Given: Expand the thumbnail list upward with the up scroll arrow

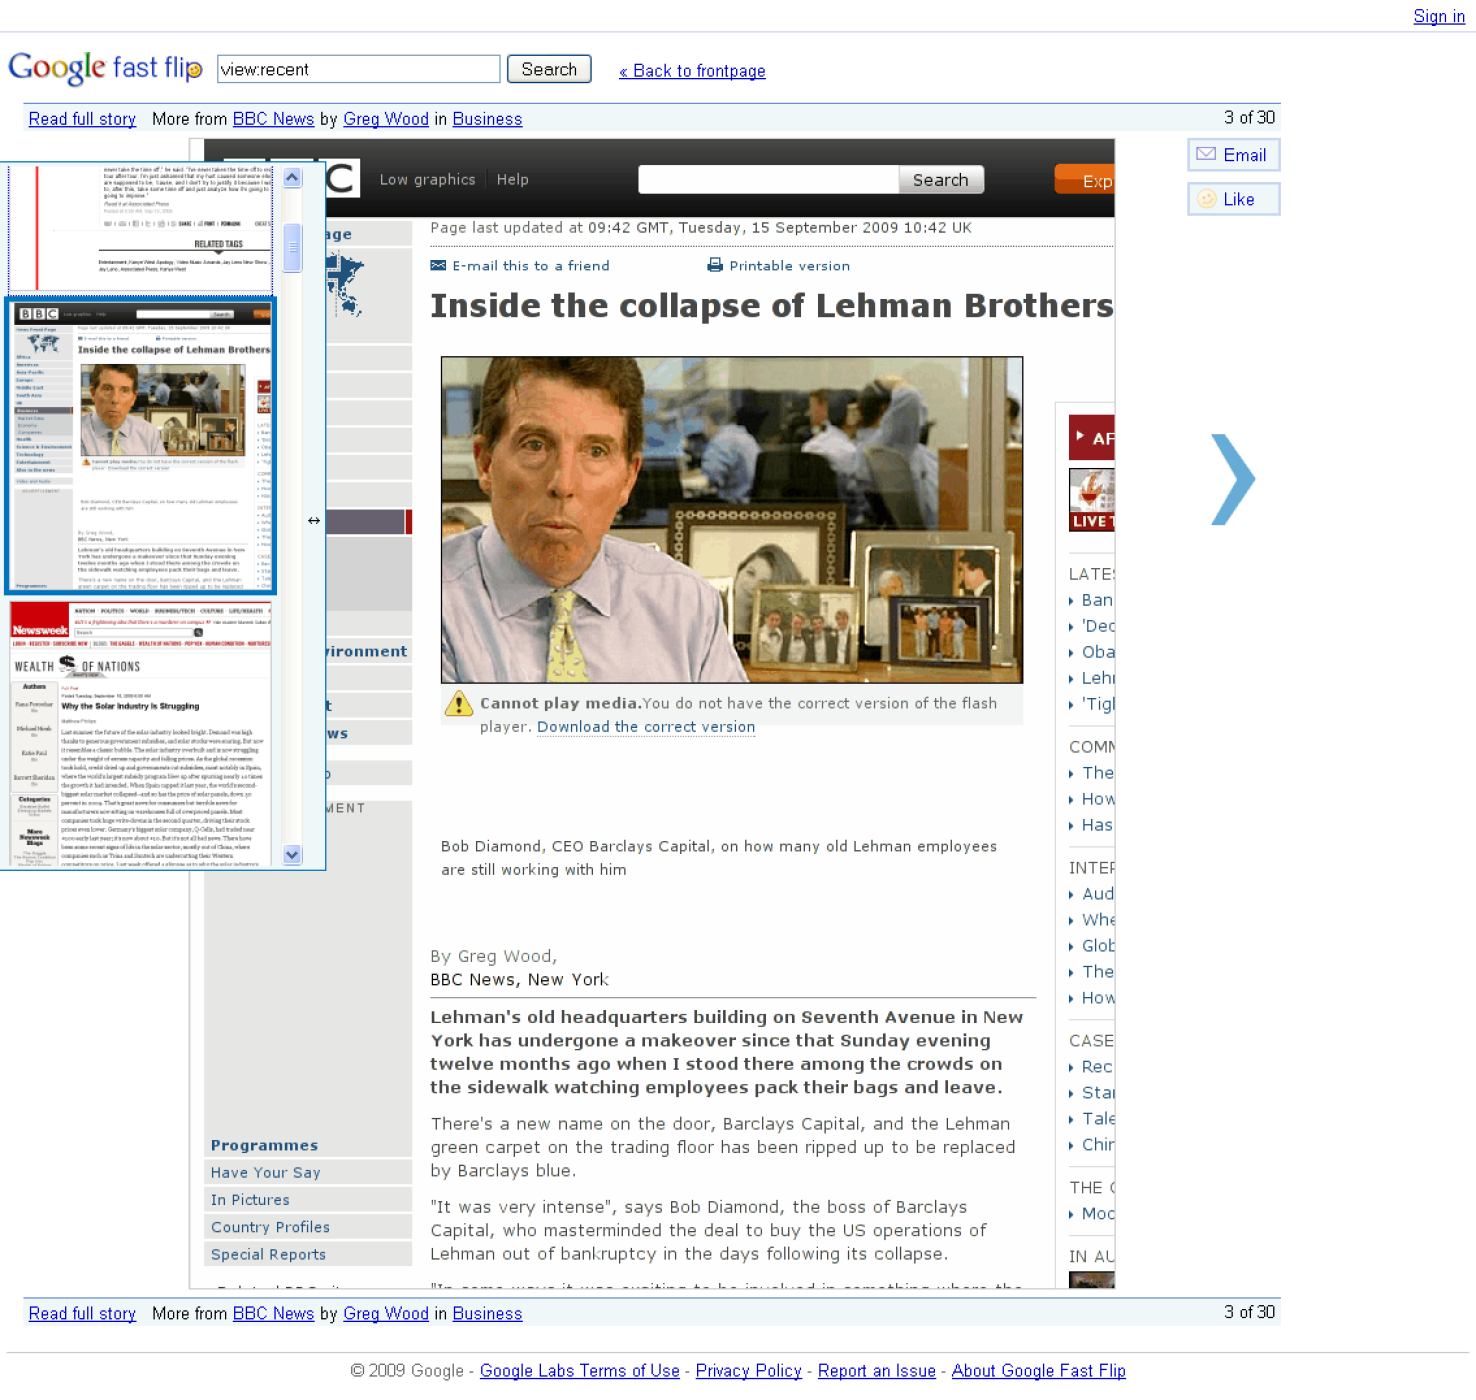Looking at the screenshot, I should tap(292, 177).
